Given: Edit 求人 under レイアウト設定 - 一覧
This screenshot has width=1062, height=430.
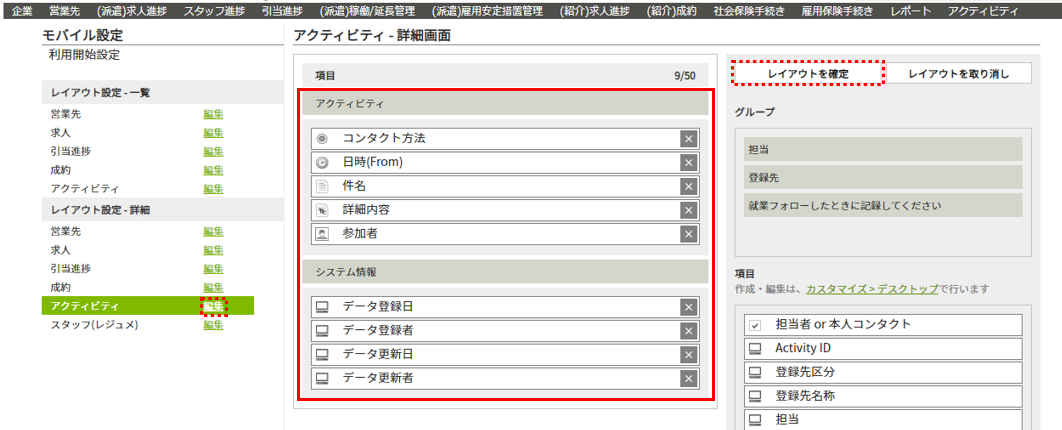Looking at the screenshot, I should click(213, 133).
